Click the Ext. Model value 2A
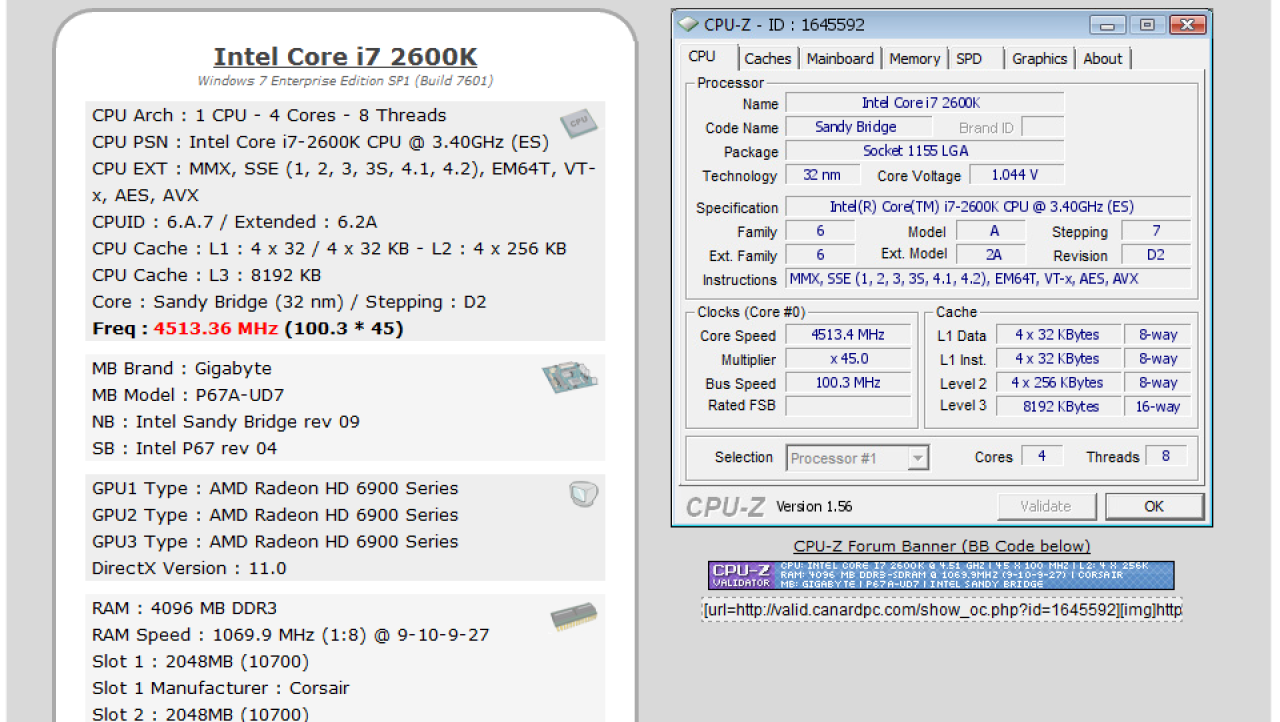Screen dimensions: 1280x722 click(992, 255)
